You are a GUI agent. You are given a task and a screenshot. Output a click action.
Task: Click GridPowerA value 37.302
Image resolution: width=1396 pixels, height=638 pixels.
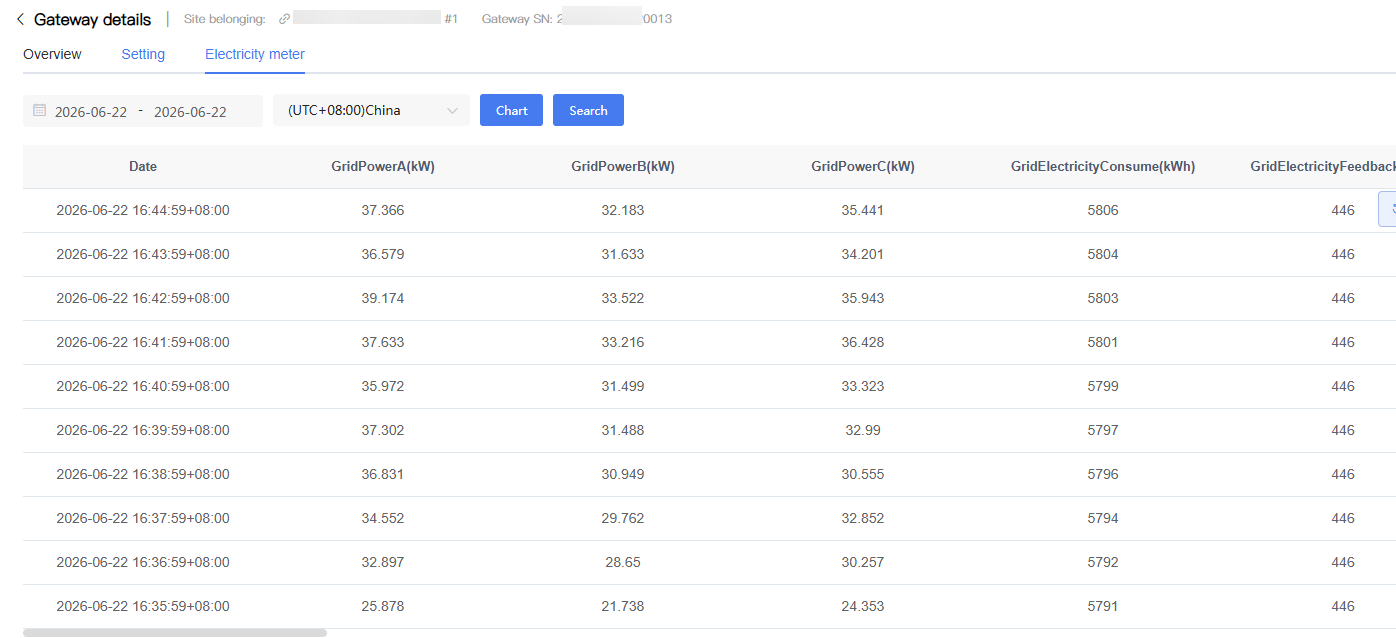pyautogui.click(x=383, y=431)
